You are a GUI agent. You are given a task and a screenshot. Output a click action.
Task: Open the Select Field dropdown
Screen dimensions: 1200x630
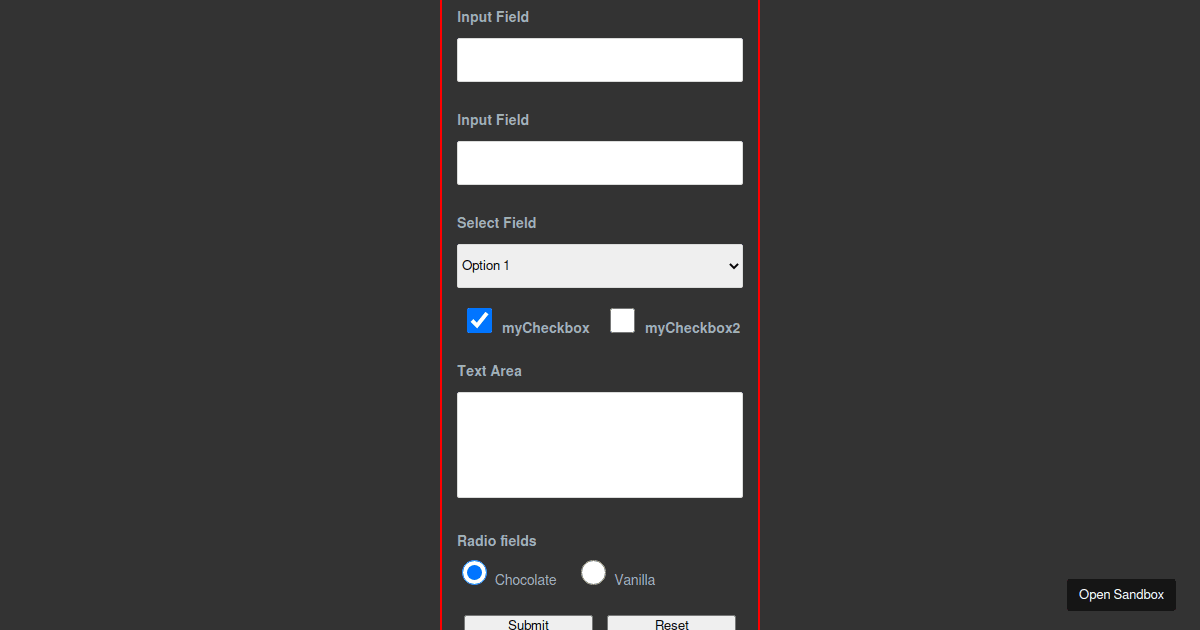coord(599,265)
